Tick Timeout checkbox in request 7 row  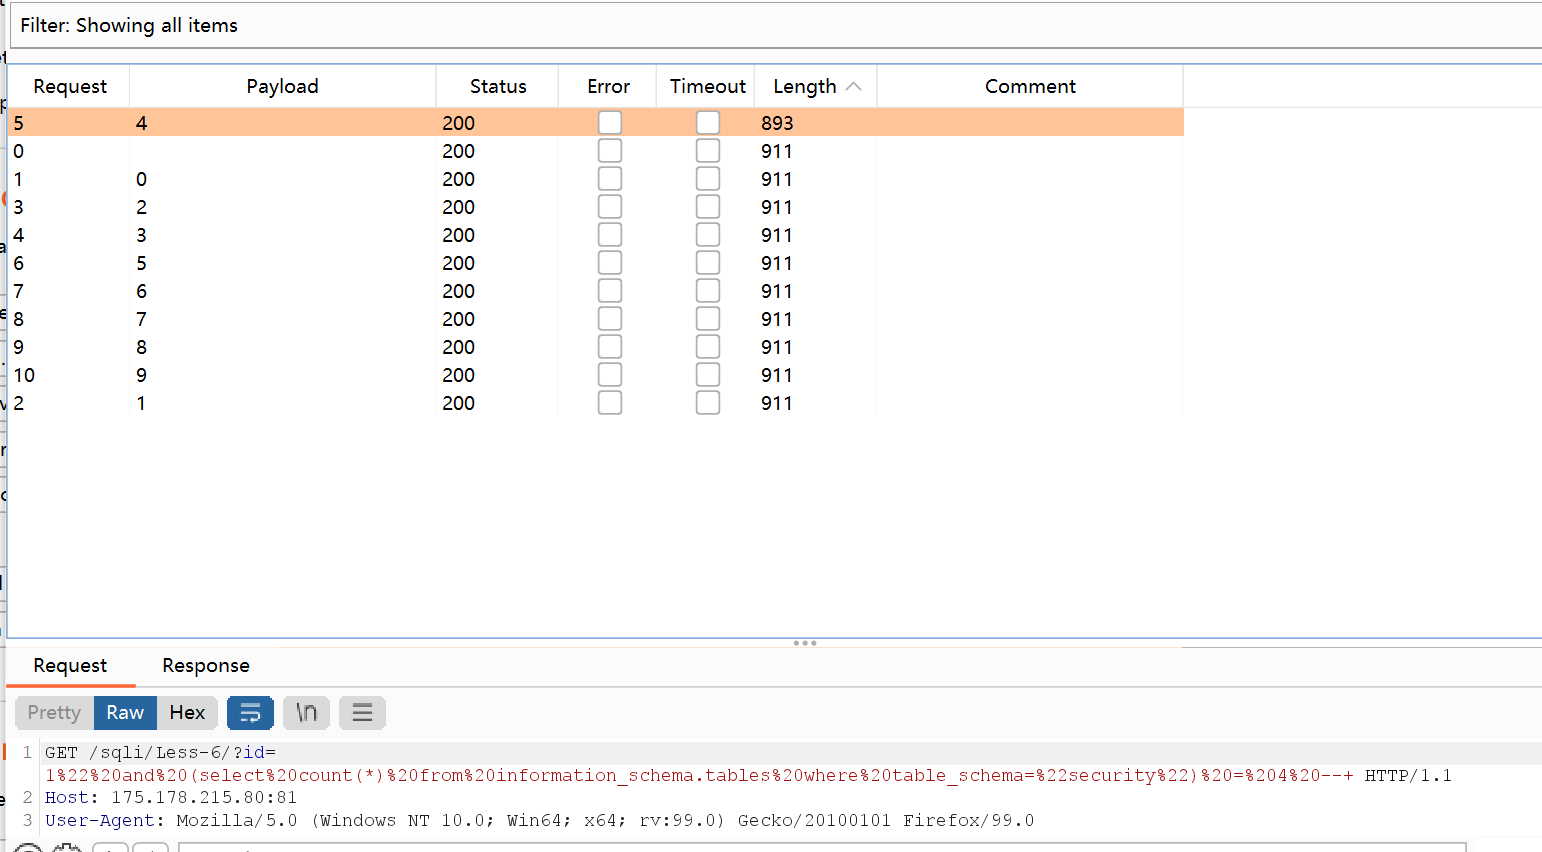click(x=708, y=291)
